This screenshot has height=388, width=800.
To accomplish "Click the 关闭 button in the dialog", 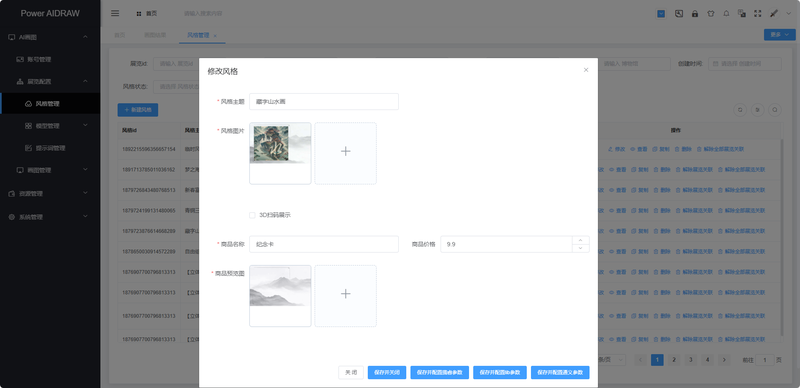I will pos(351,372).
